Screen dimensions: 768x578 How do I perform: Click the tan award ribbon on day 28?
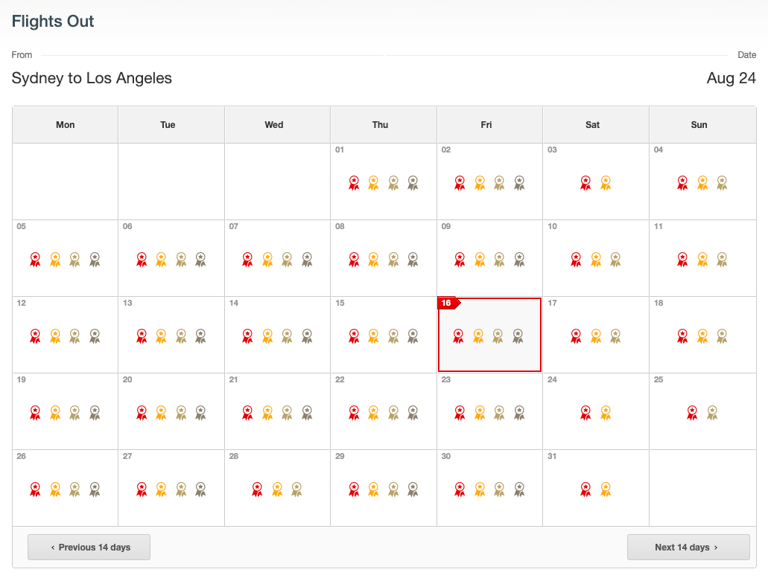pos(296,489)
